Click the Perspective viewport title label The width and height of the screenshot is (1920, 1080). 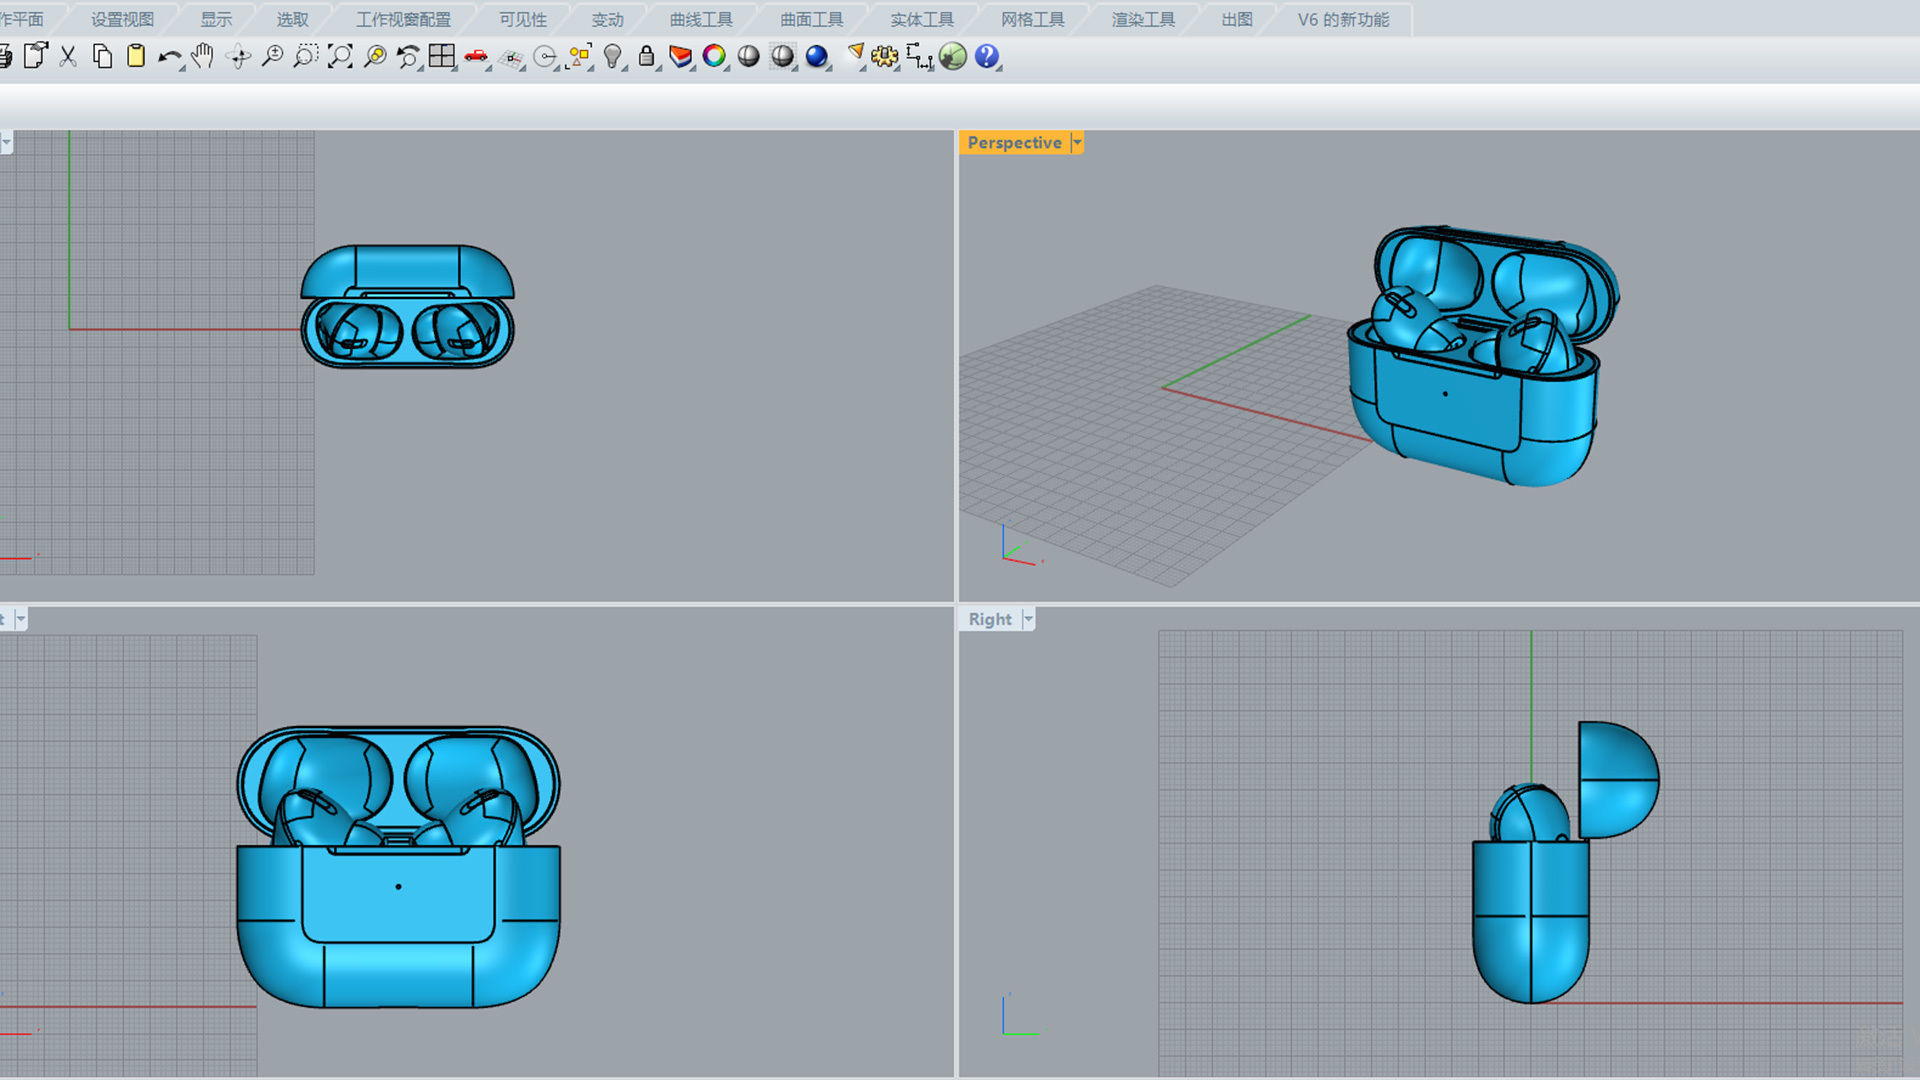tap(1013, 143)
